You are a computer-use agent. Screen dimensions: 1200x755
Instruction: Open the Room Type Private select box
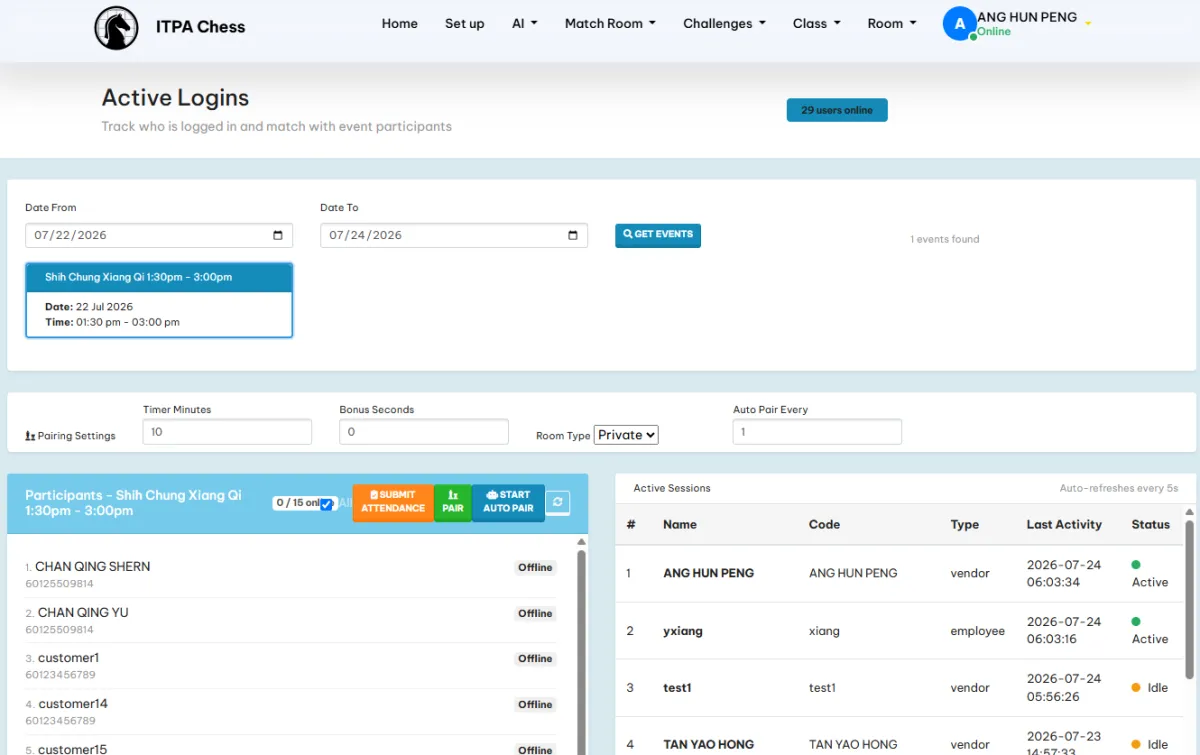click(626, 435)
